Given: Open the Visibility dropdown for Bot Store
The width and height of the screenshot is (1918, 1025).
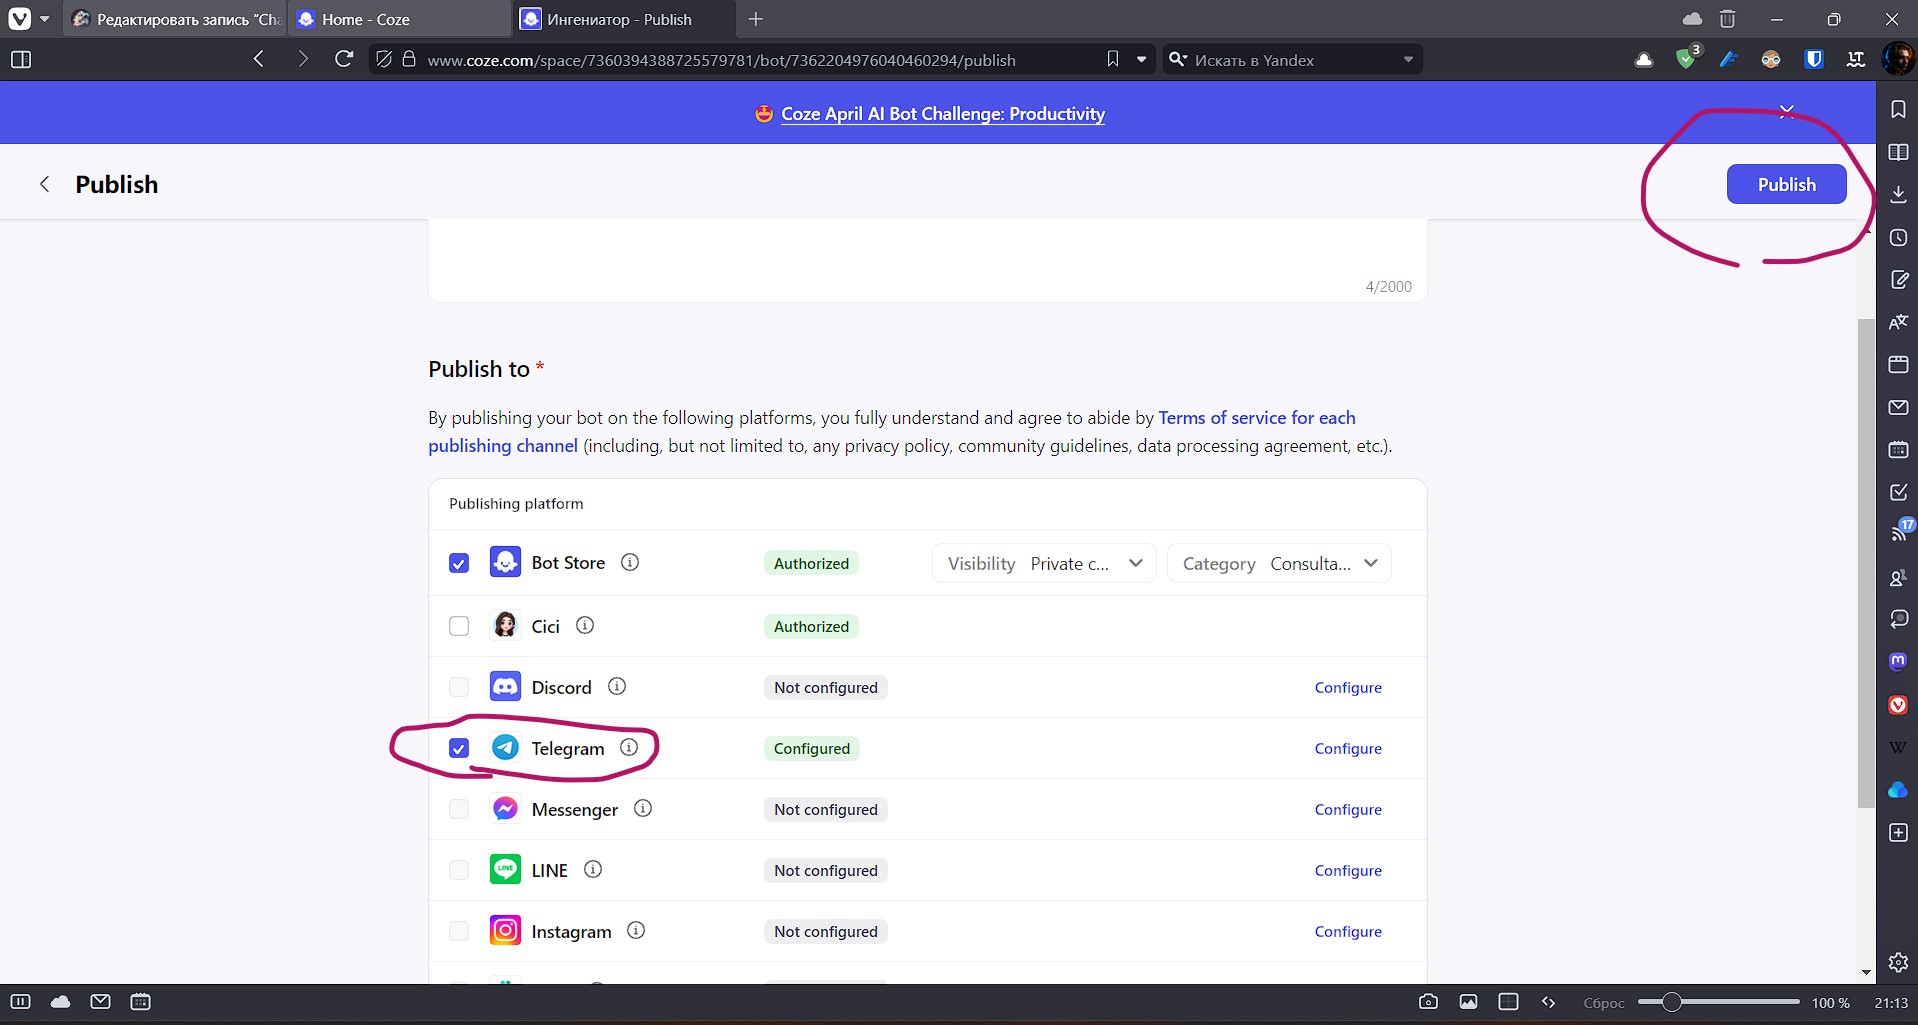Looking at the screenshot, I should tap(1044, 563).
